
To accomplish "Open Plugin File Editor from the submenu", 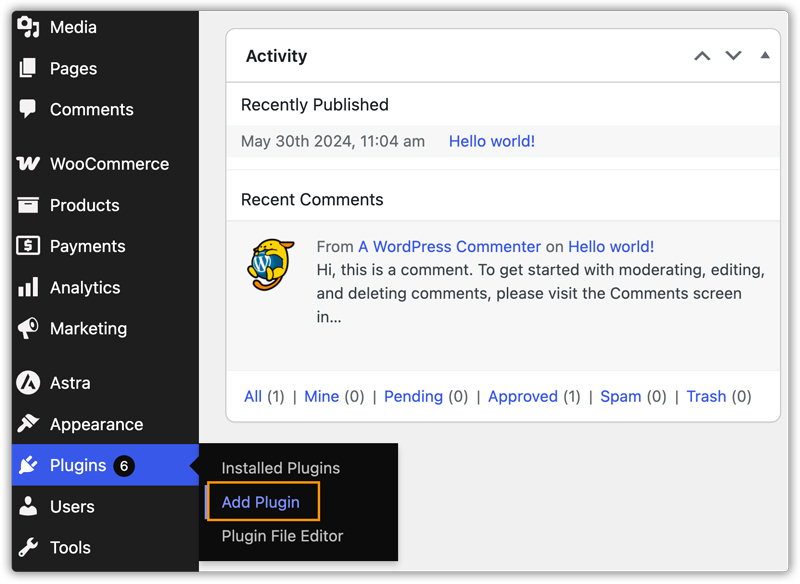I will tap(282, 536).
